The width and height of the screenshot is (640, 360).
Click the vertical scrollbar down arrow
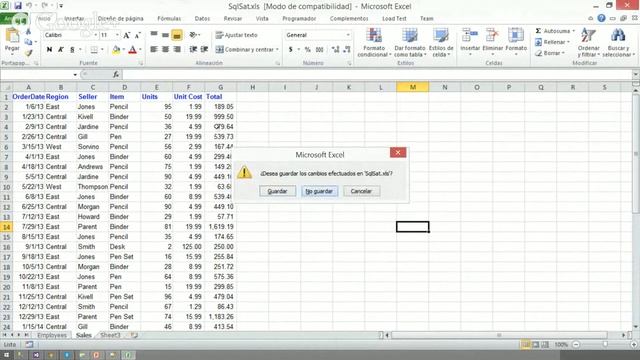pyautogui.click(x=636, y=327)
